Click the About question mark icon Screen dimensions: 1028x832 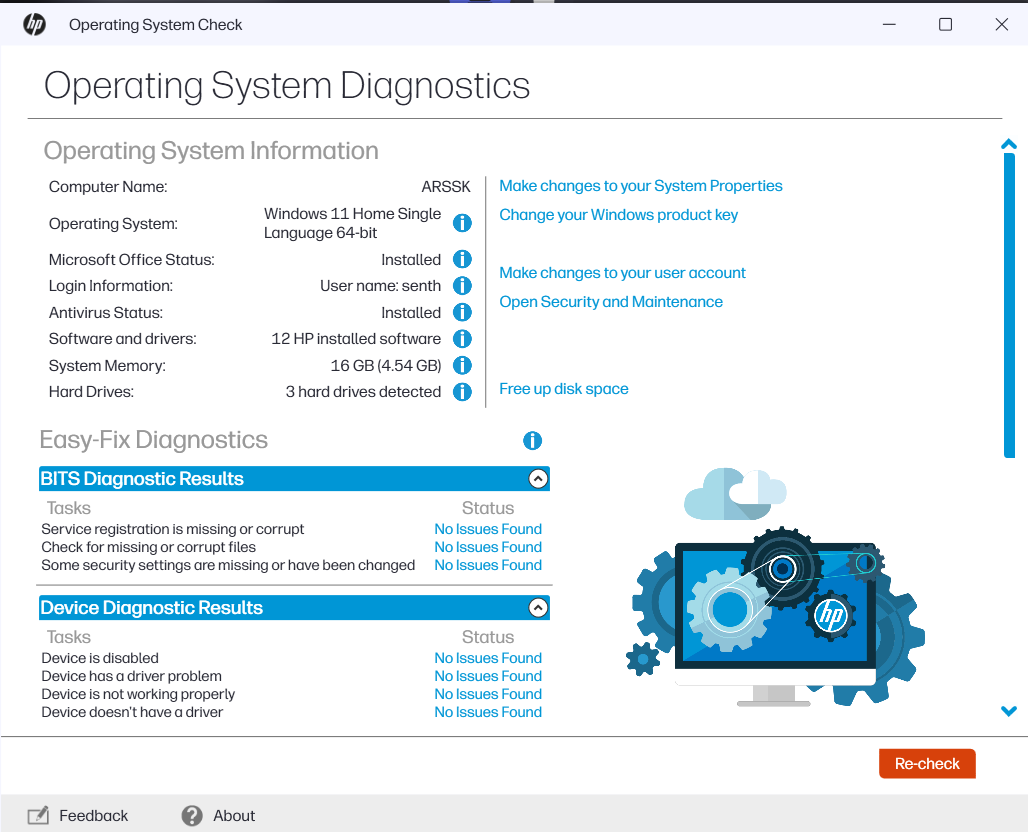pyautogui.click(x=192, y=816)
